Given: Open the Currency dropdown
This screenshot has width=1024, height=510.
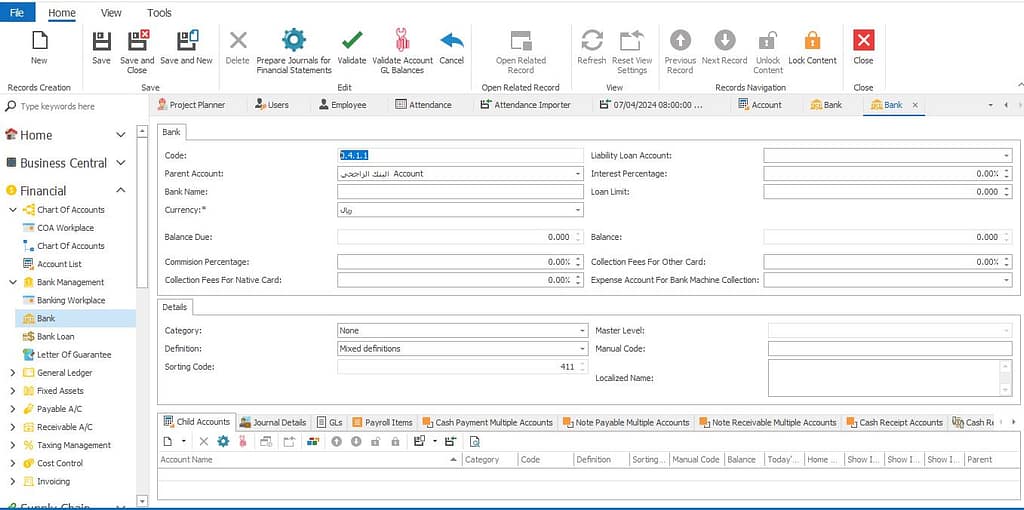Looking at the screenshot, I should pyautogui.click(x=578, y=210).
